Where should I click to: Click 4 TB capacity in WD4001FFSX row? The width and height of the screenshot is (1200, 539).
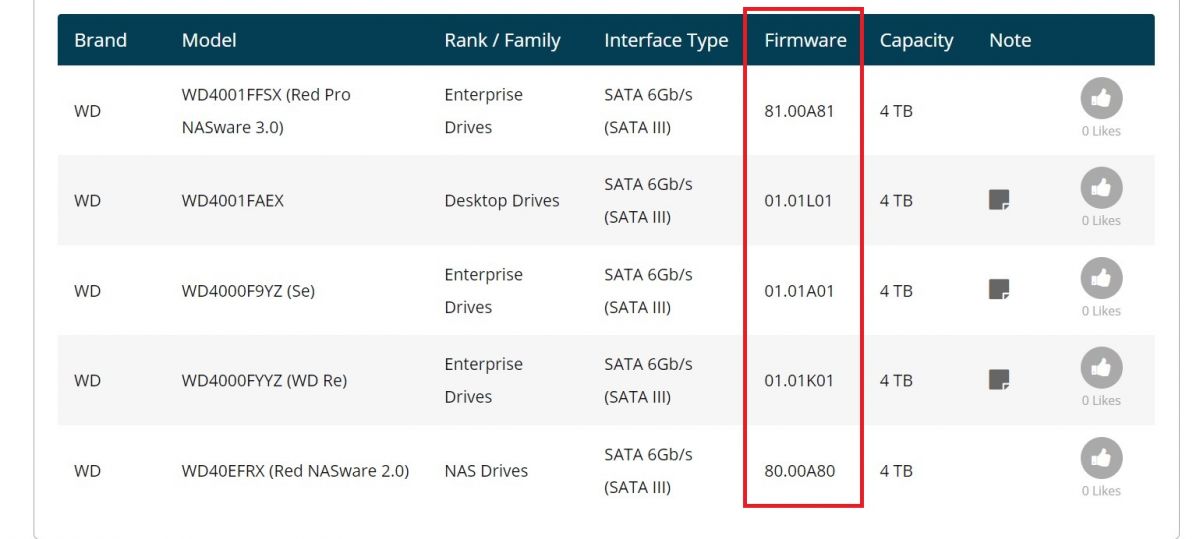click(x=896, y=111)
